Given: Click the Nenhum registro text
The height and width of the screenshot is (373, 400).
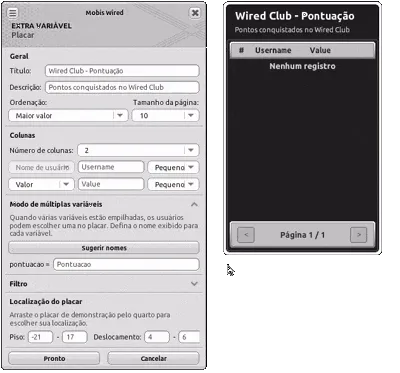Looking at the screenshot, I should click(x=302, y=66).
